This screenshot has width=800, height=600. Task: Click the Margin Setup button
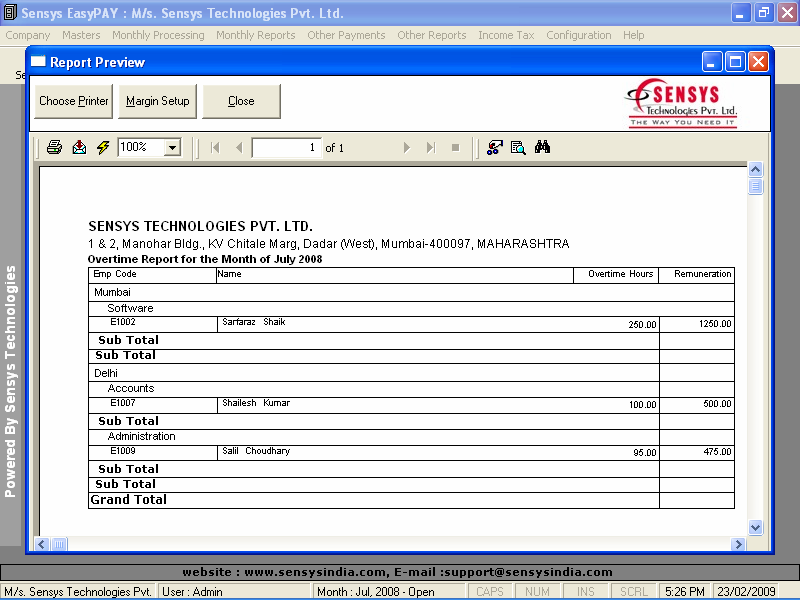(157, 101)
